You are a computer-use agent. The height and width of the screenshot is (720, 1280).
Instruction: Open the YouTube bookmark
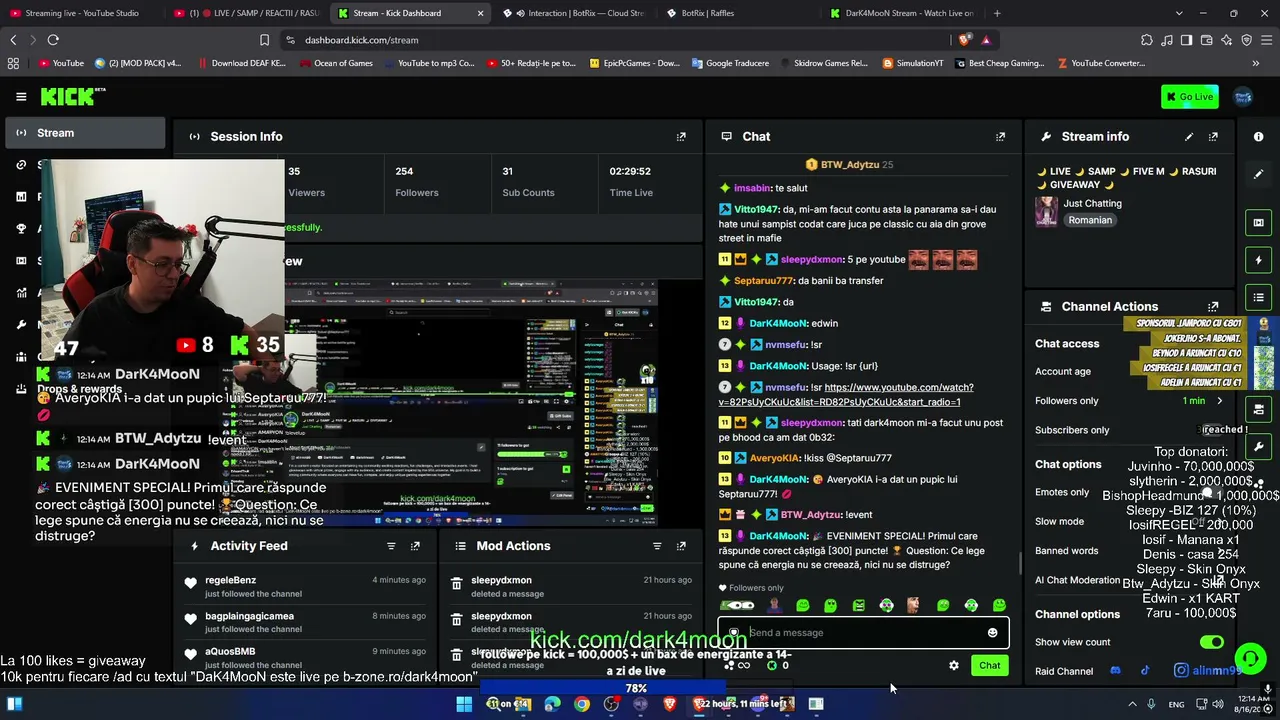(61, 63)
